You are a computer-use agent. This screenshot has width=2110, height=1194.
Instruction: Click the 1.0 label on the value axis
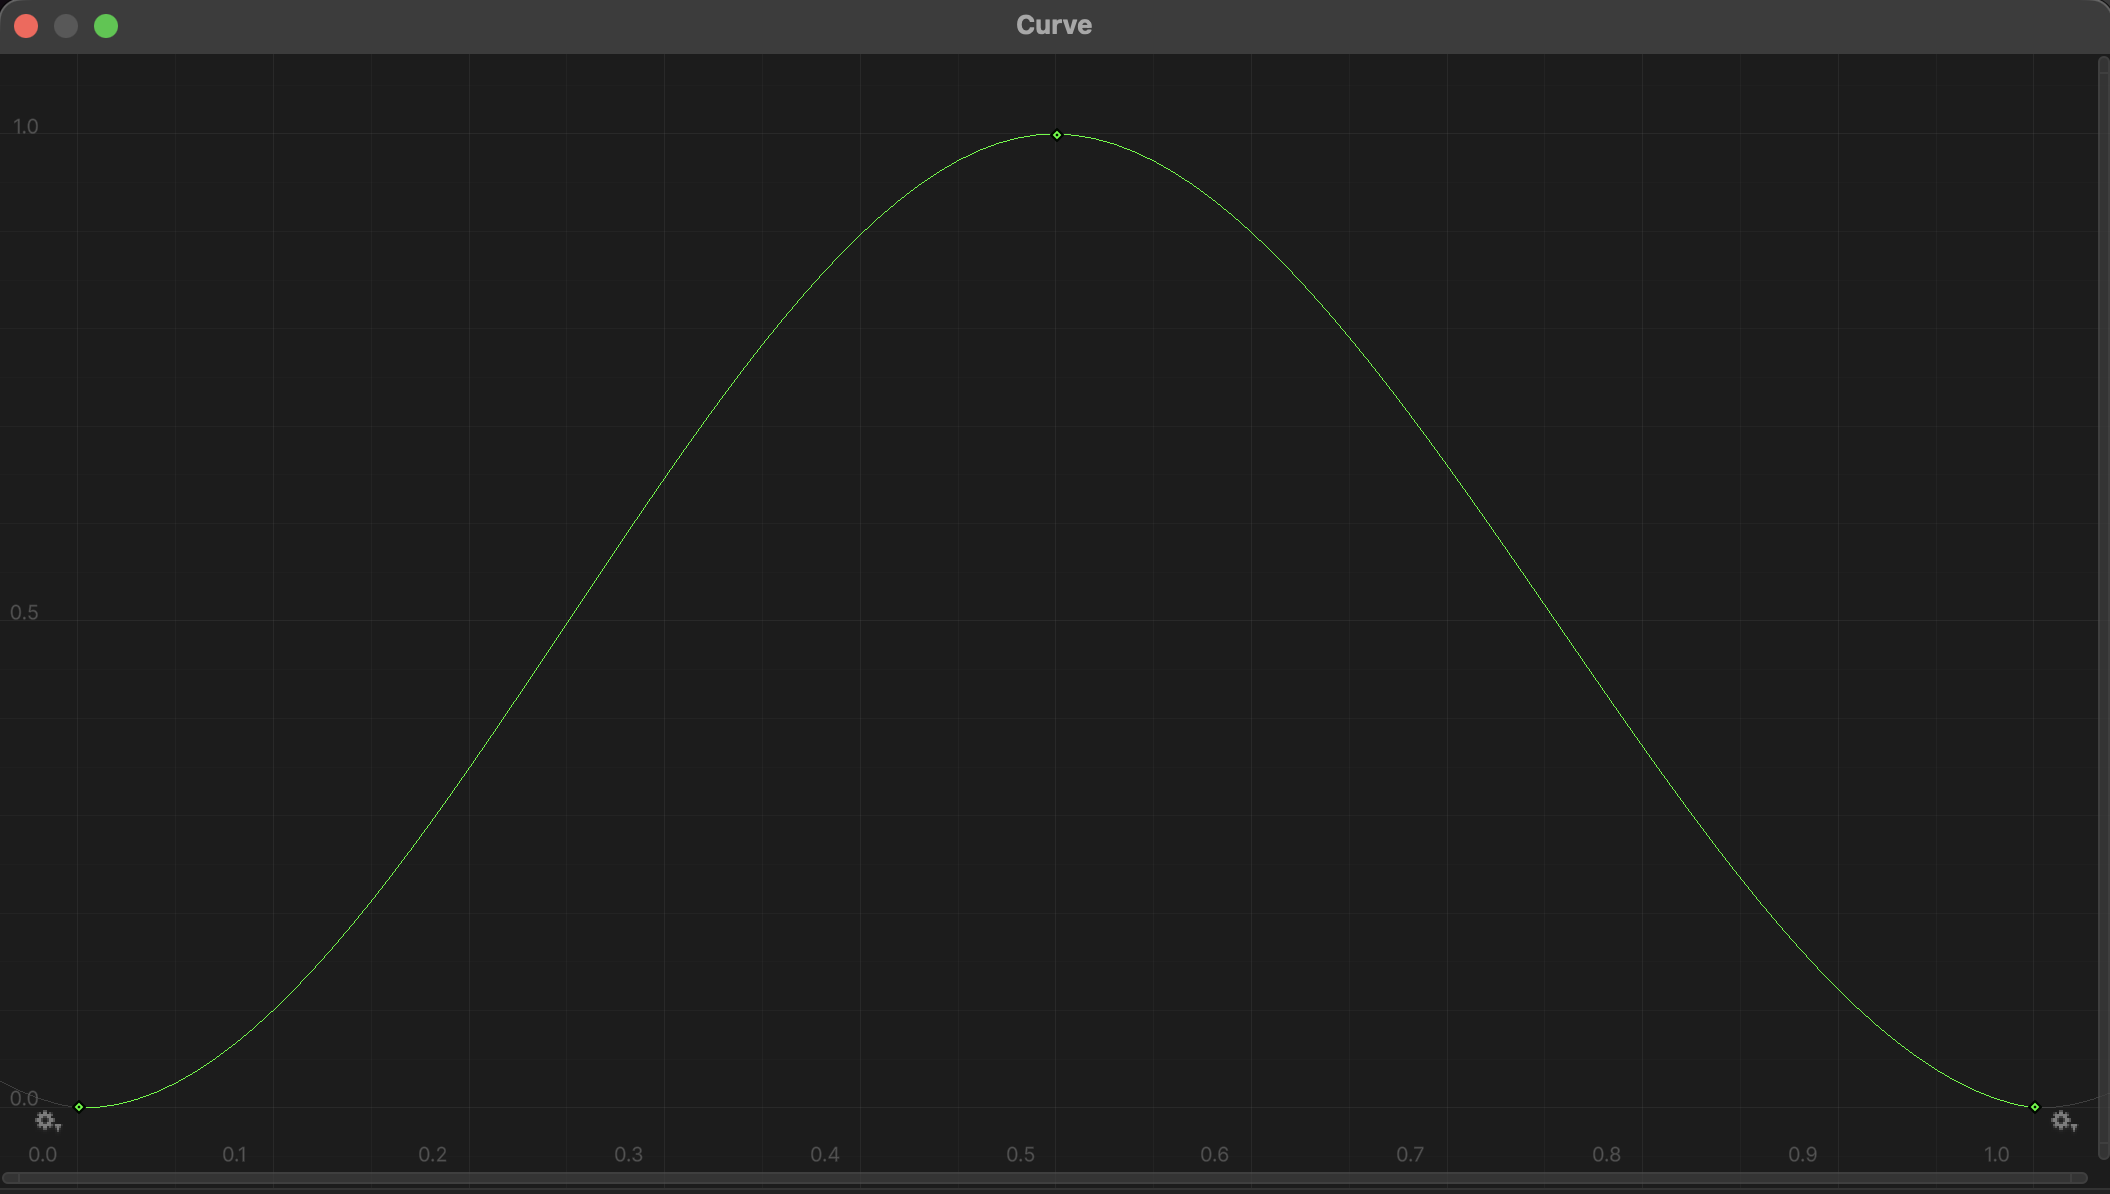[25, 127]
